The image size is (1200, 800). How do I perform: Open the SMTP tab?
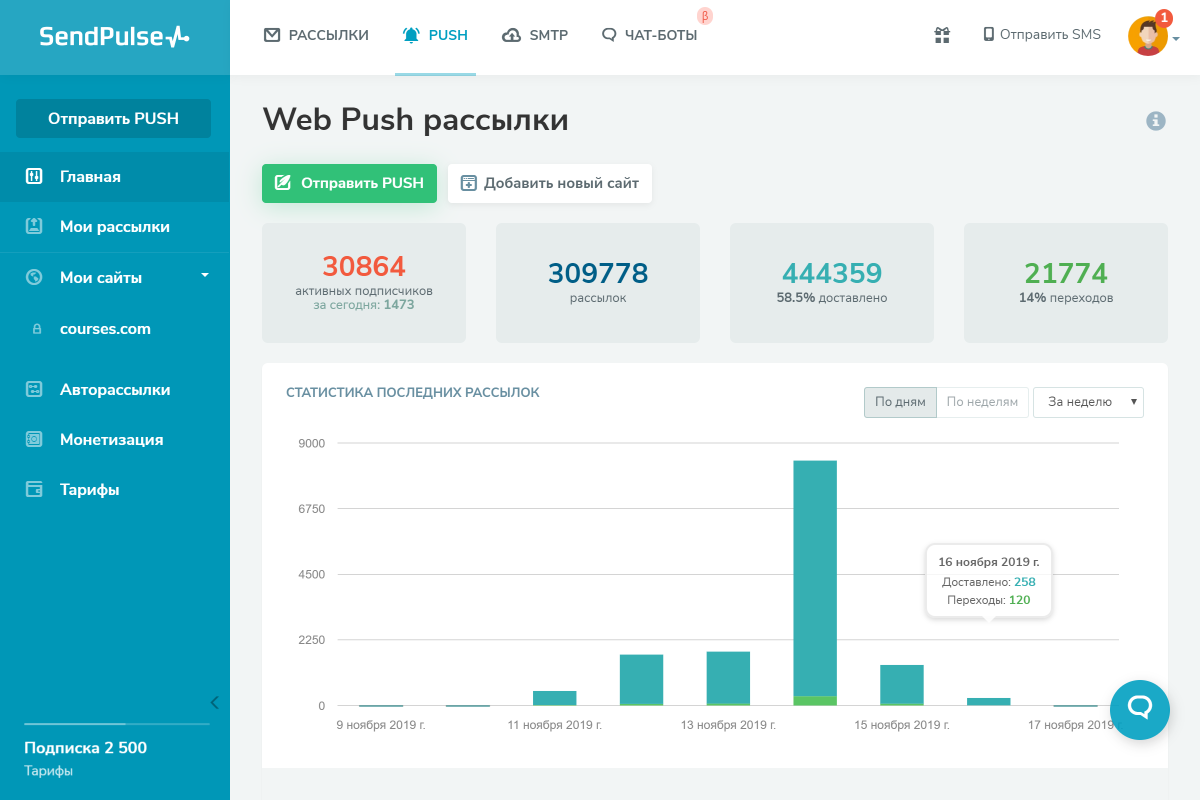coord(535,35)
